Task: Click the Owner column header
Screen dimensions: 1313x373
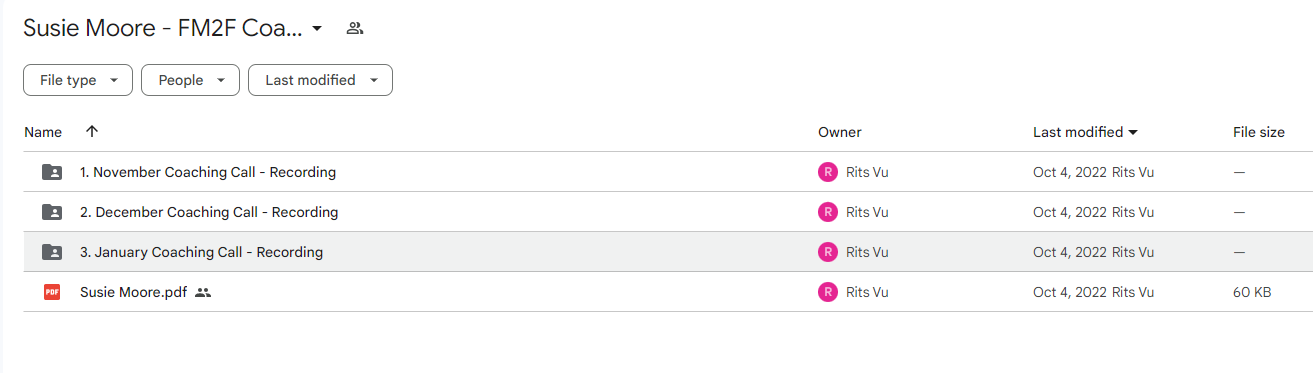Action: (839, 132)
